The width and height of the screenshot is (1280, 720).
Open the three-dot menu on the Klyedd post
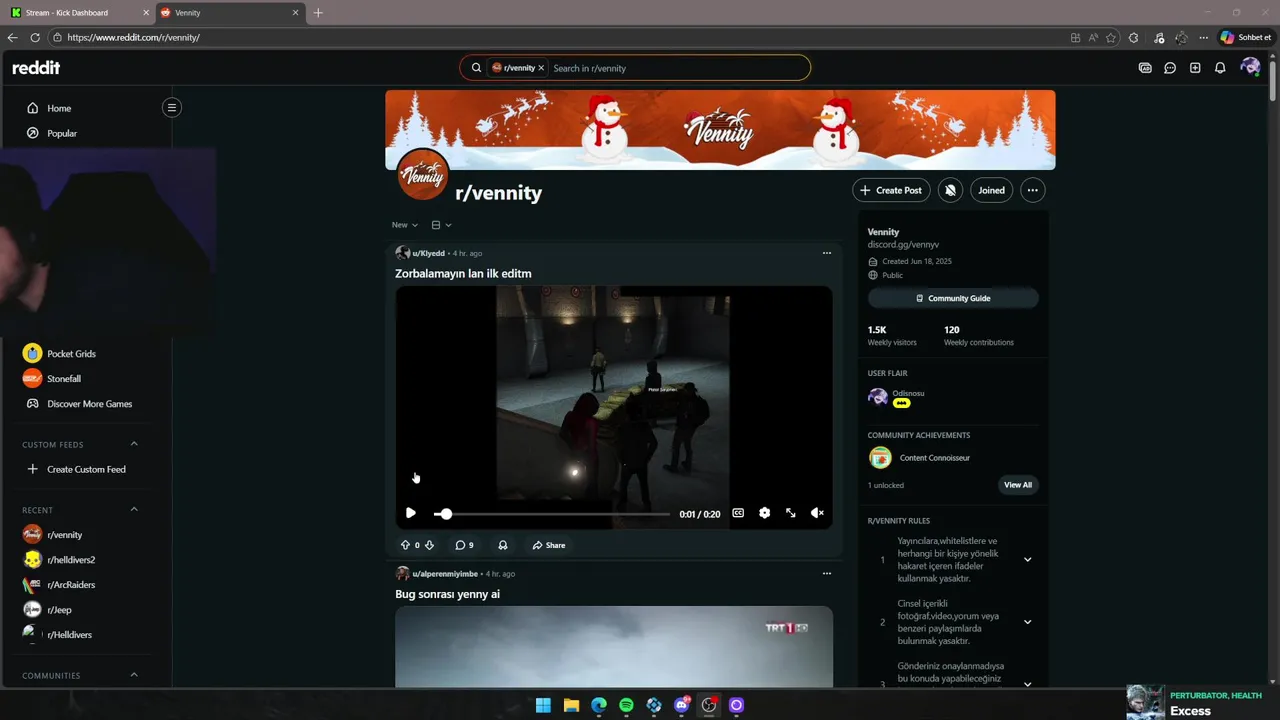[x=827, y=253]
